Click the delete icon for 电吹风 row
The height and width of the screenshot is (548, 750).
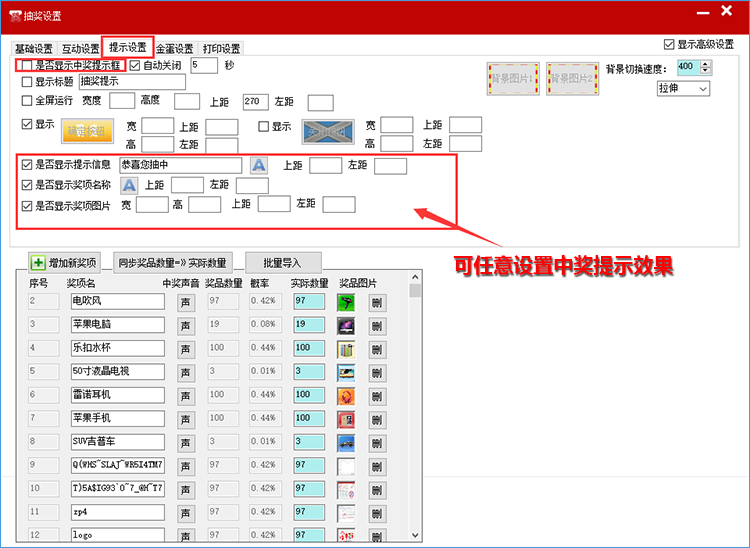tap(376, 301)
